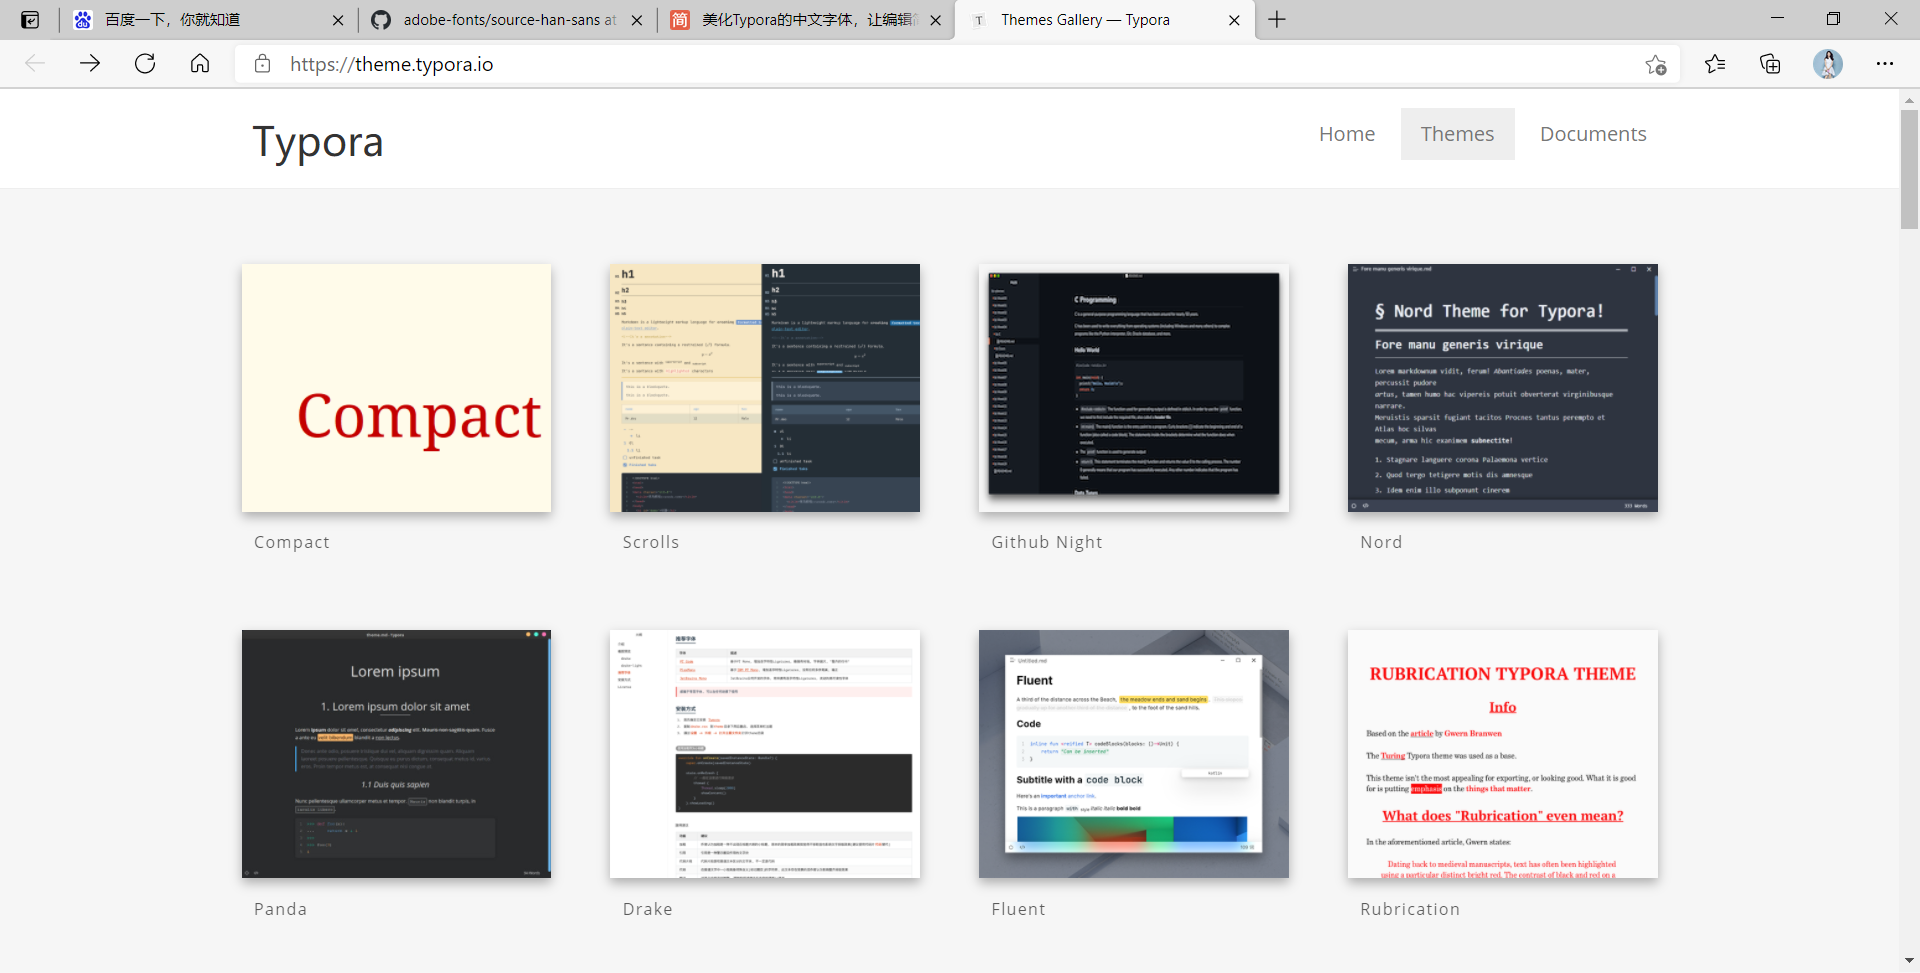Open the tab actions icon at top-left
The image size is (1920, 973).
(x=30, y=20)
